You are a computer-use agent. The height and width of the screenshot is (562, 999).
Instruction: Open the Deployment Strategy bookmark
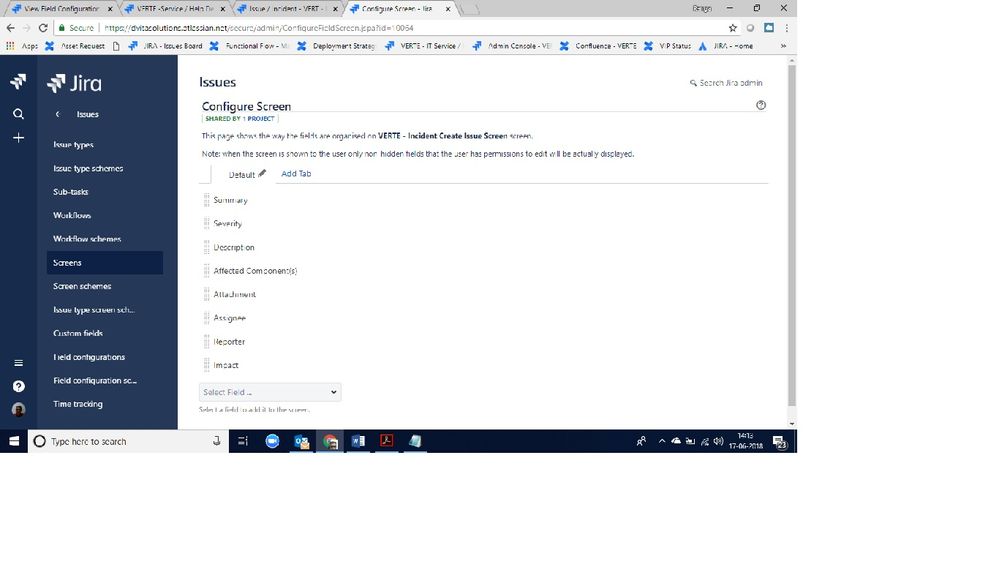[336, 46]
